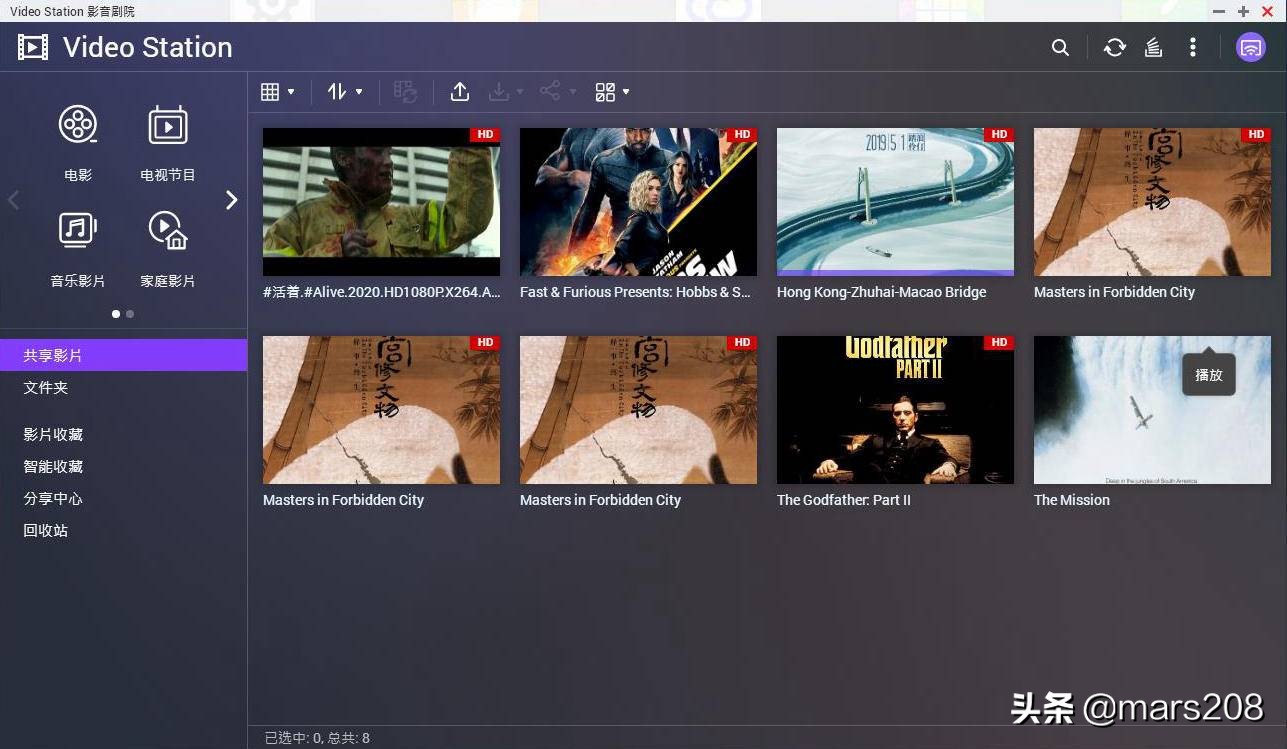Open Recycle Bin (回收站) in sidebar
Image resolution: width=1287 pixels, height=749 pixels.
46,530
